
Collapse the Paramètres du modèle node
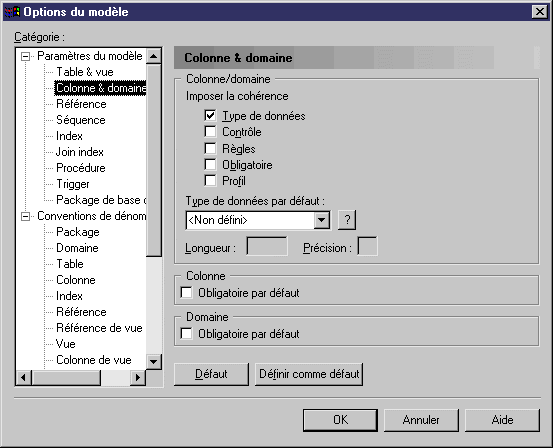click(25, 56)
